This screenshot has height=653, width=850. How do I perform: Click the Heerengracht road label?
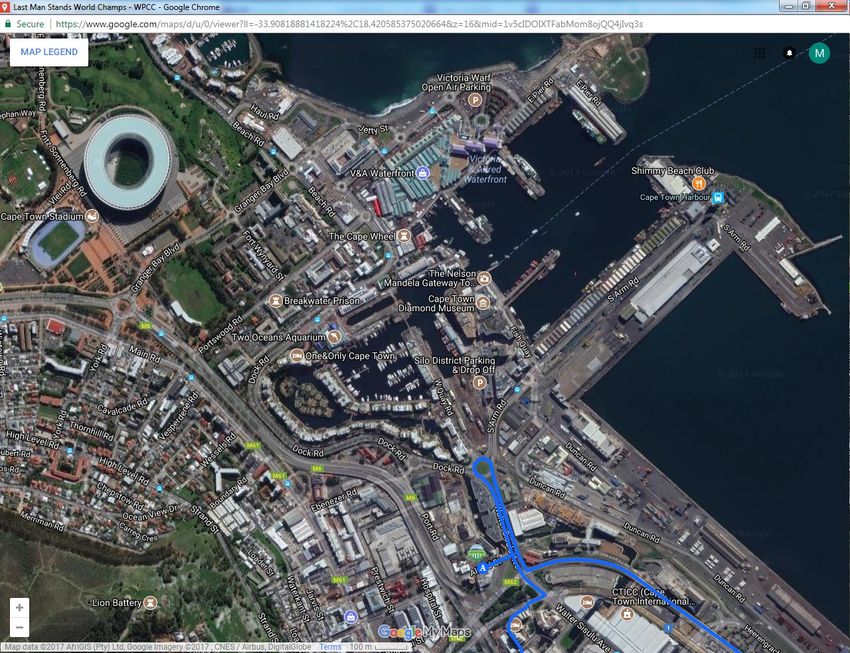tap(762, 639)
